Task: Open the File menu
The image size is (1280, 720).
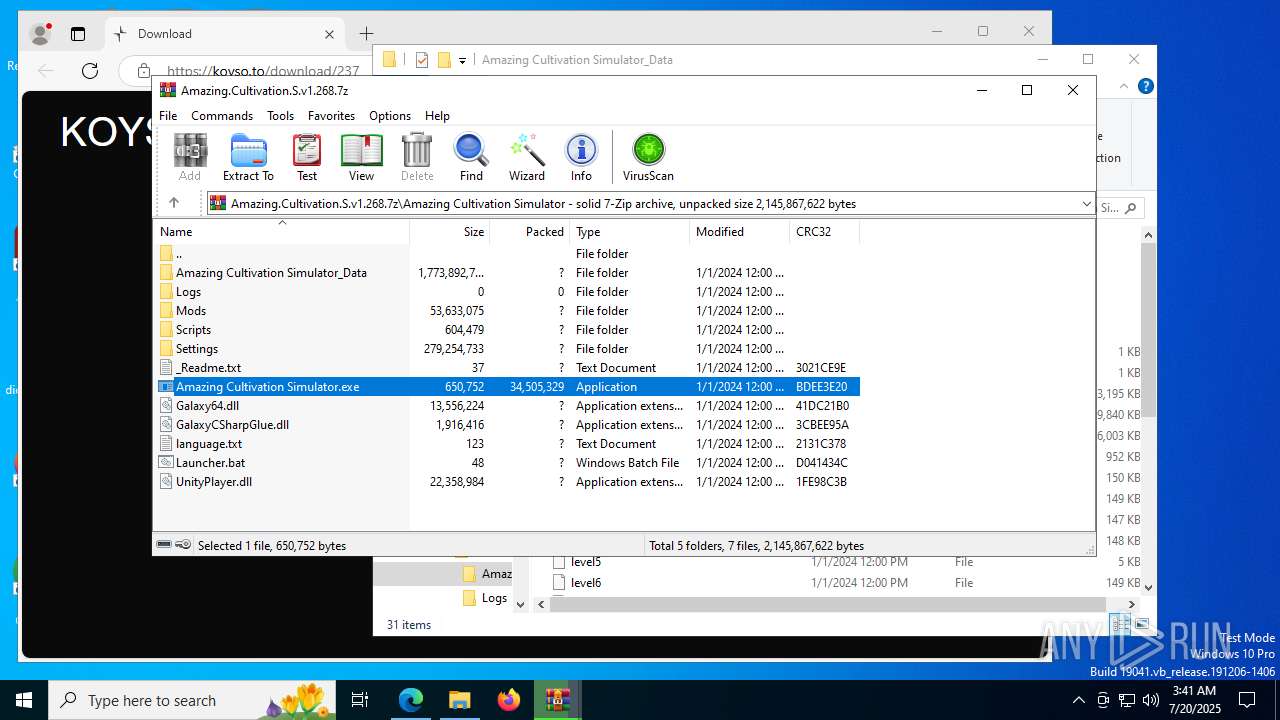Action: coord(168,116)
